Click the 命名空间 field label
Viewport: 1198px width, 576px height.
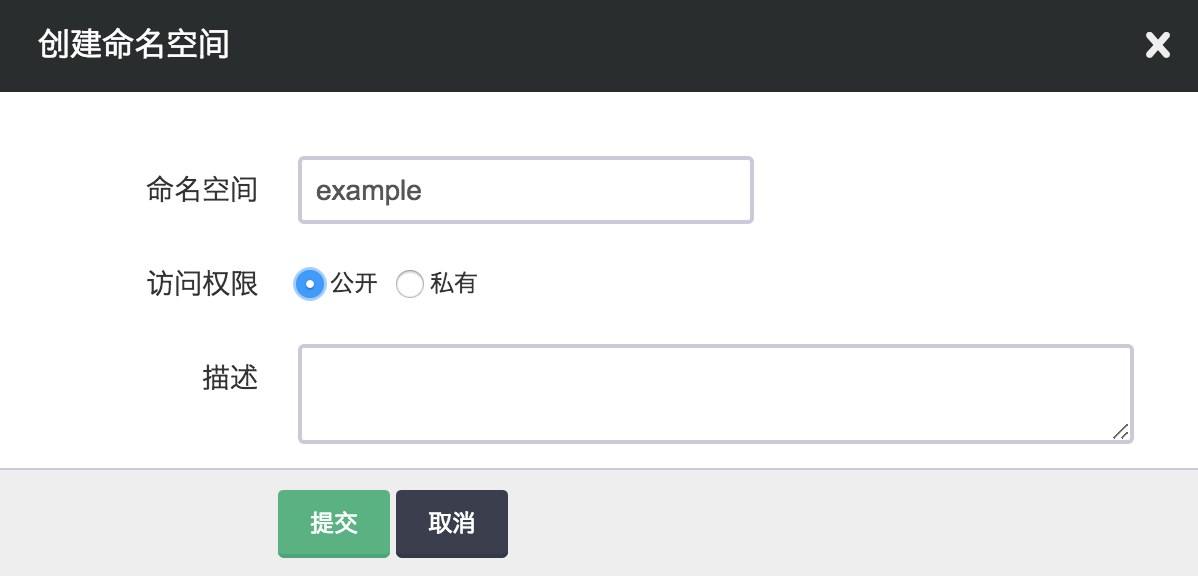(202, 190)
